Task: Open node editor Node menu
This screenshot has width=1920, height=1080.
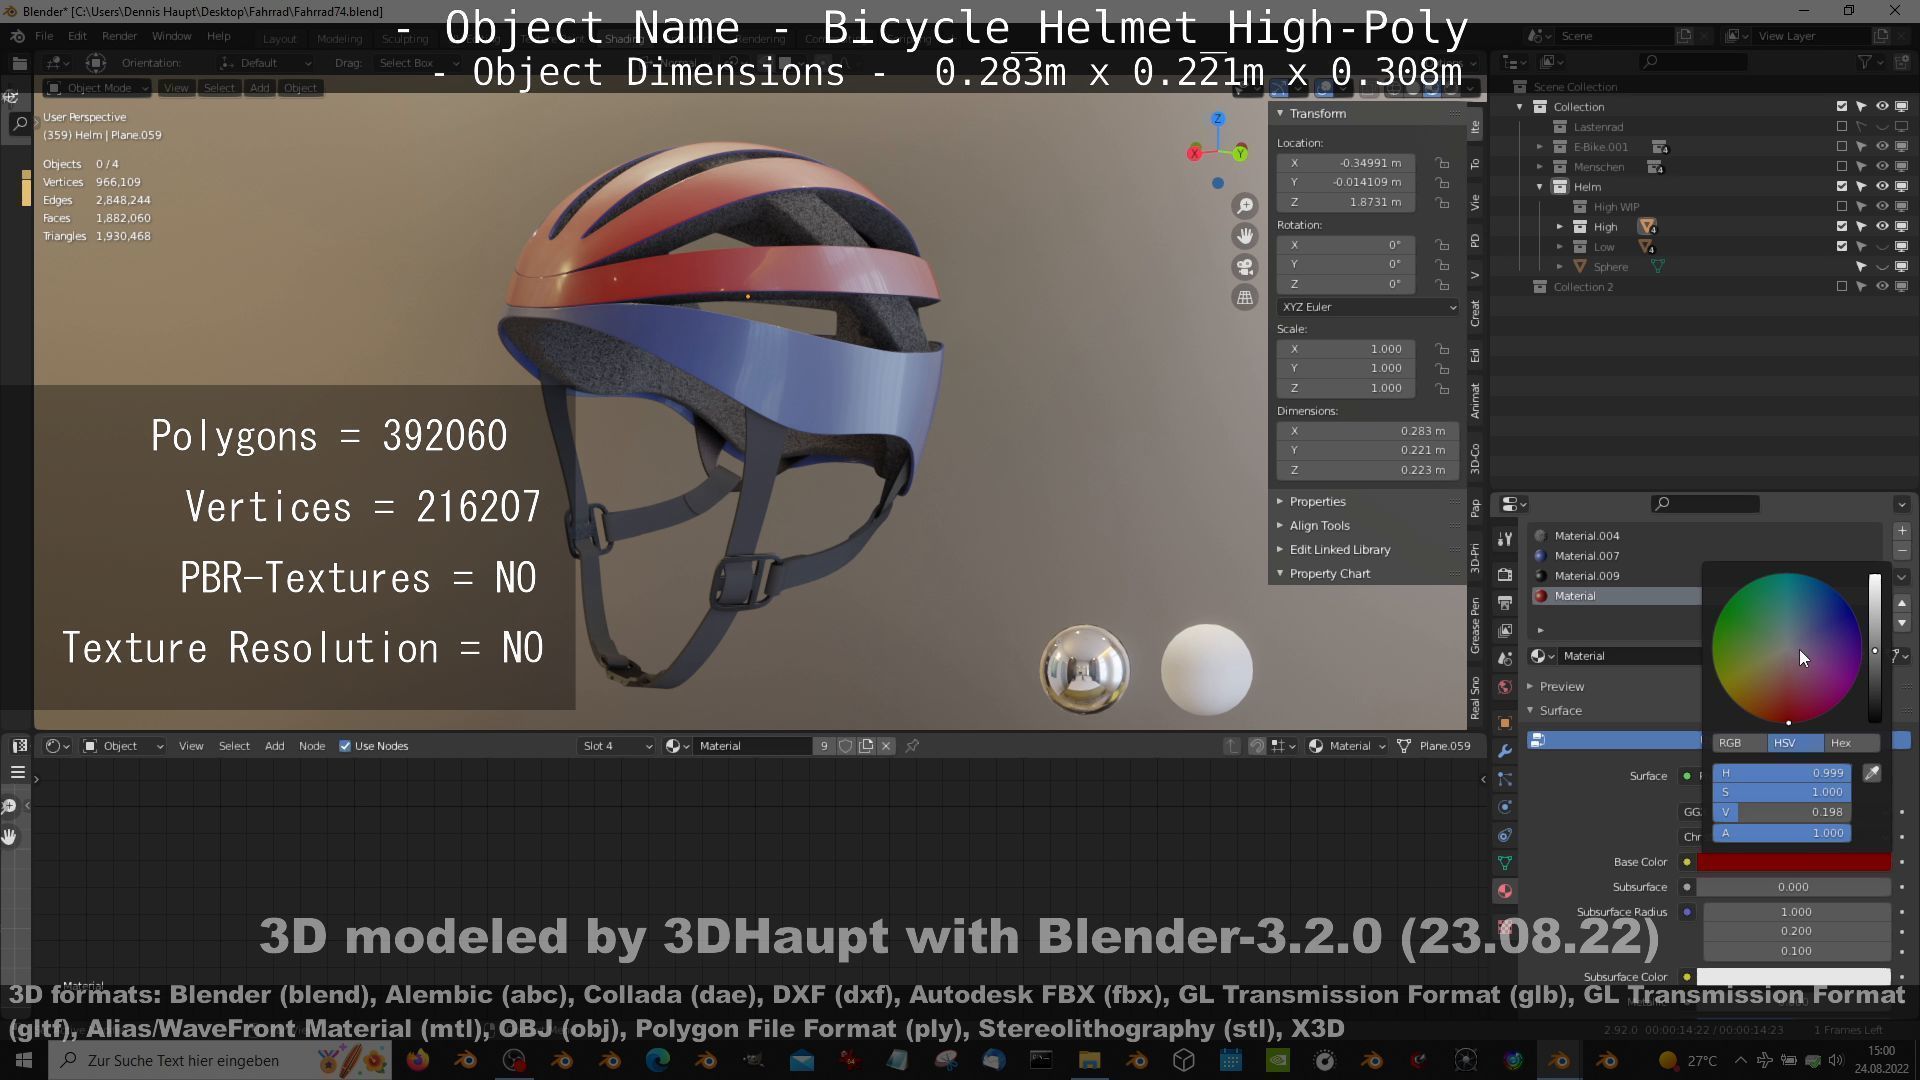Action: point(312,746)
